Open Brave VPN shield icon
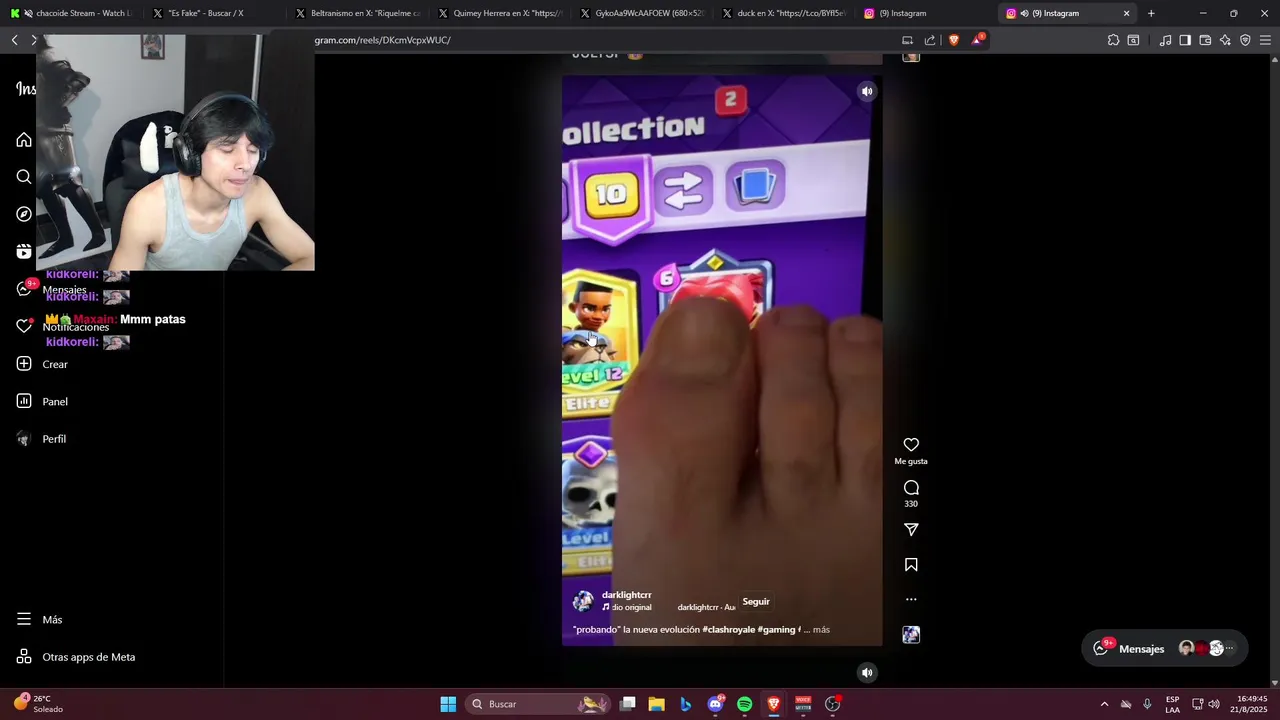The height and width of the screenshot is (720, 1280). click(x=1245, y=40)
